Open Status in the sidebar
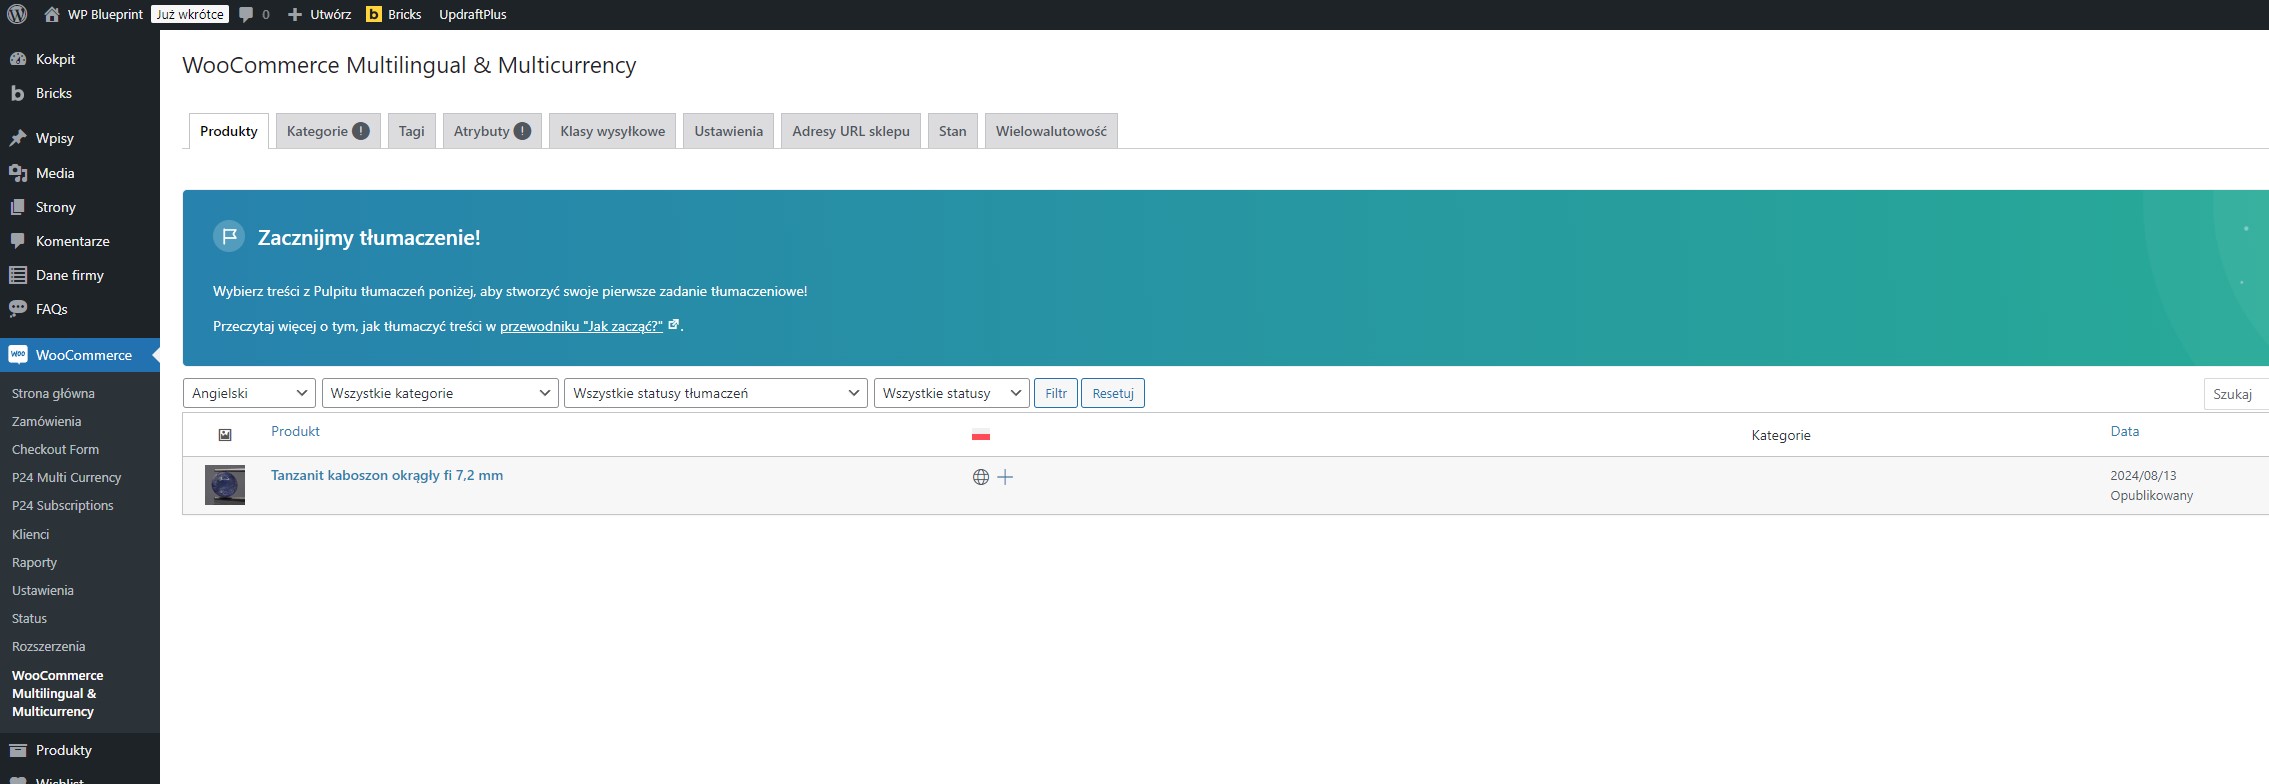 [x=29, y=618]
